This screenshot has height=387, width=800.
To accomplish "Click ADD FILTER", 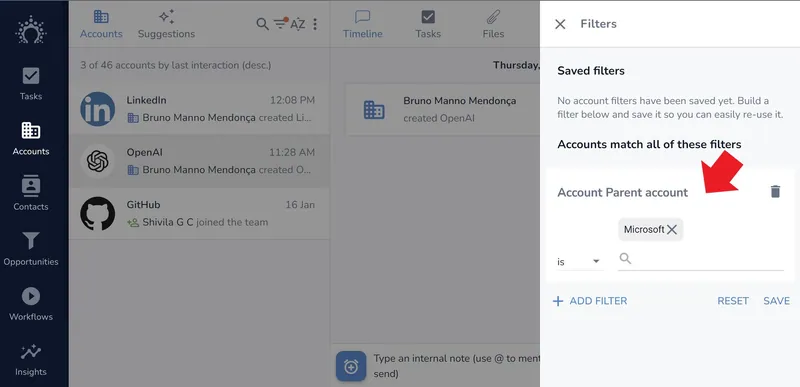I will [x=590, y=301].
